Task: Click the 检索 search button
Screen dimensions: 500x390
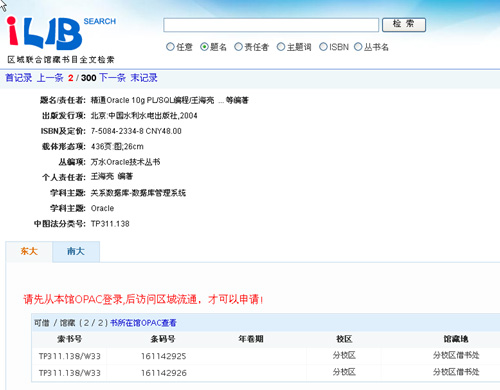Action: pos(404,25)
